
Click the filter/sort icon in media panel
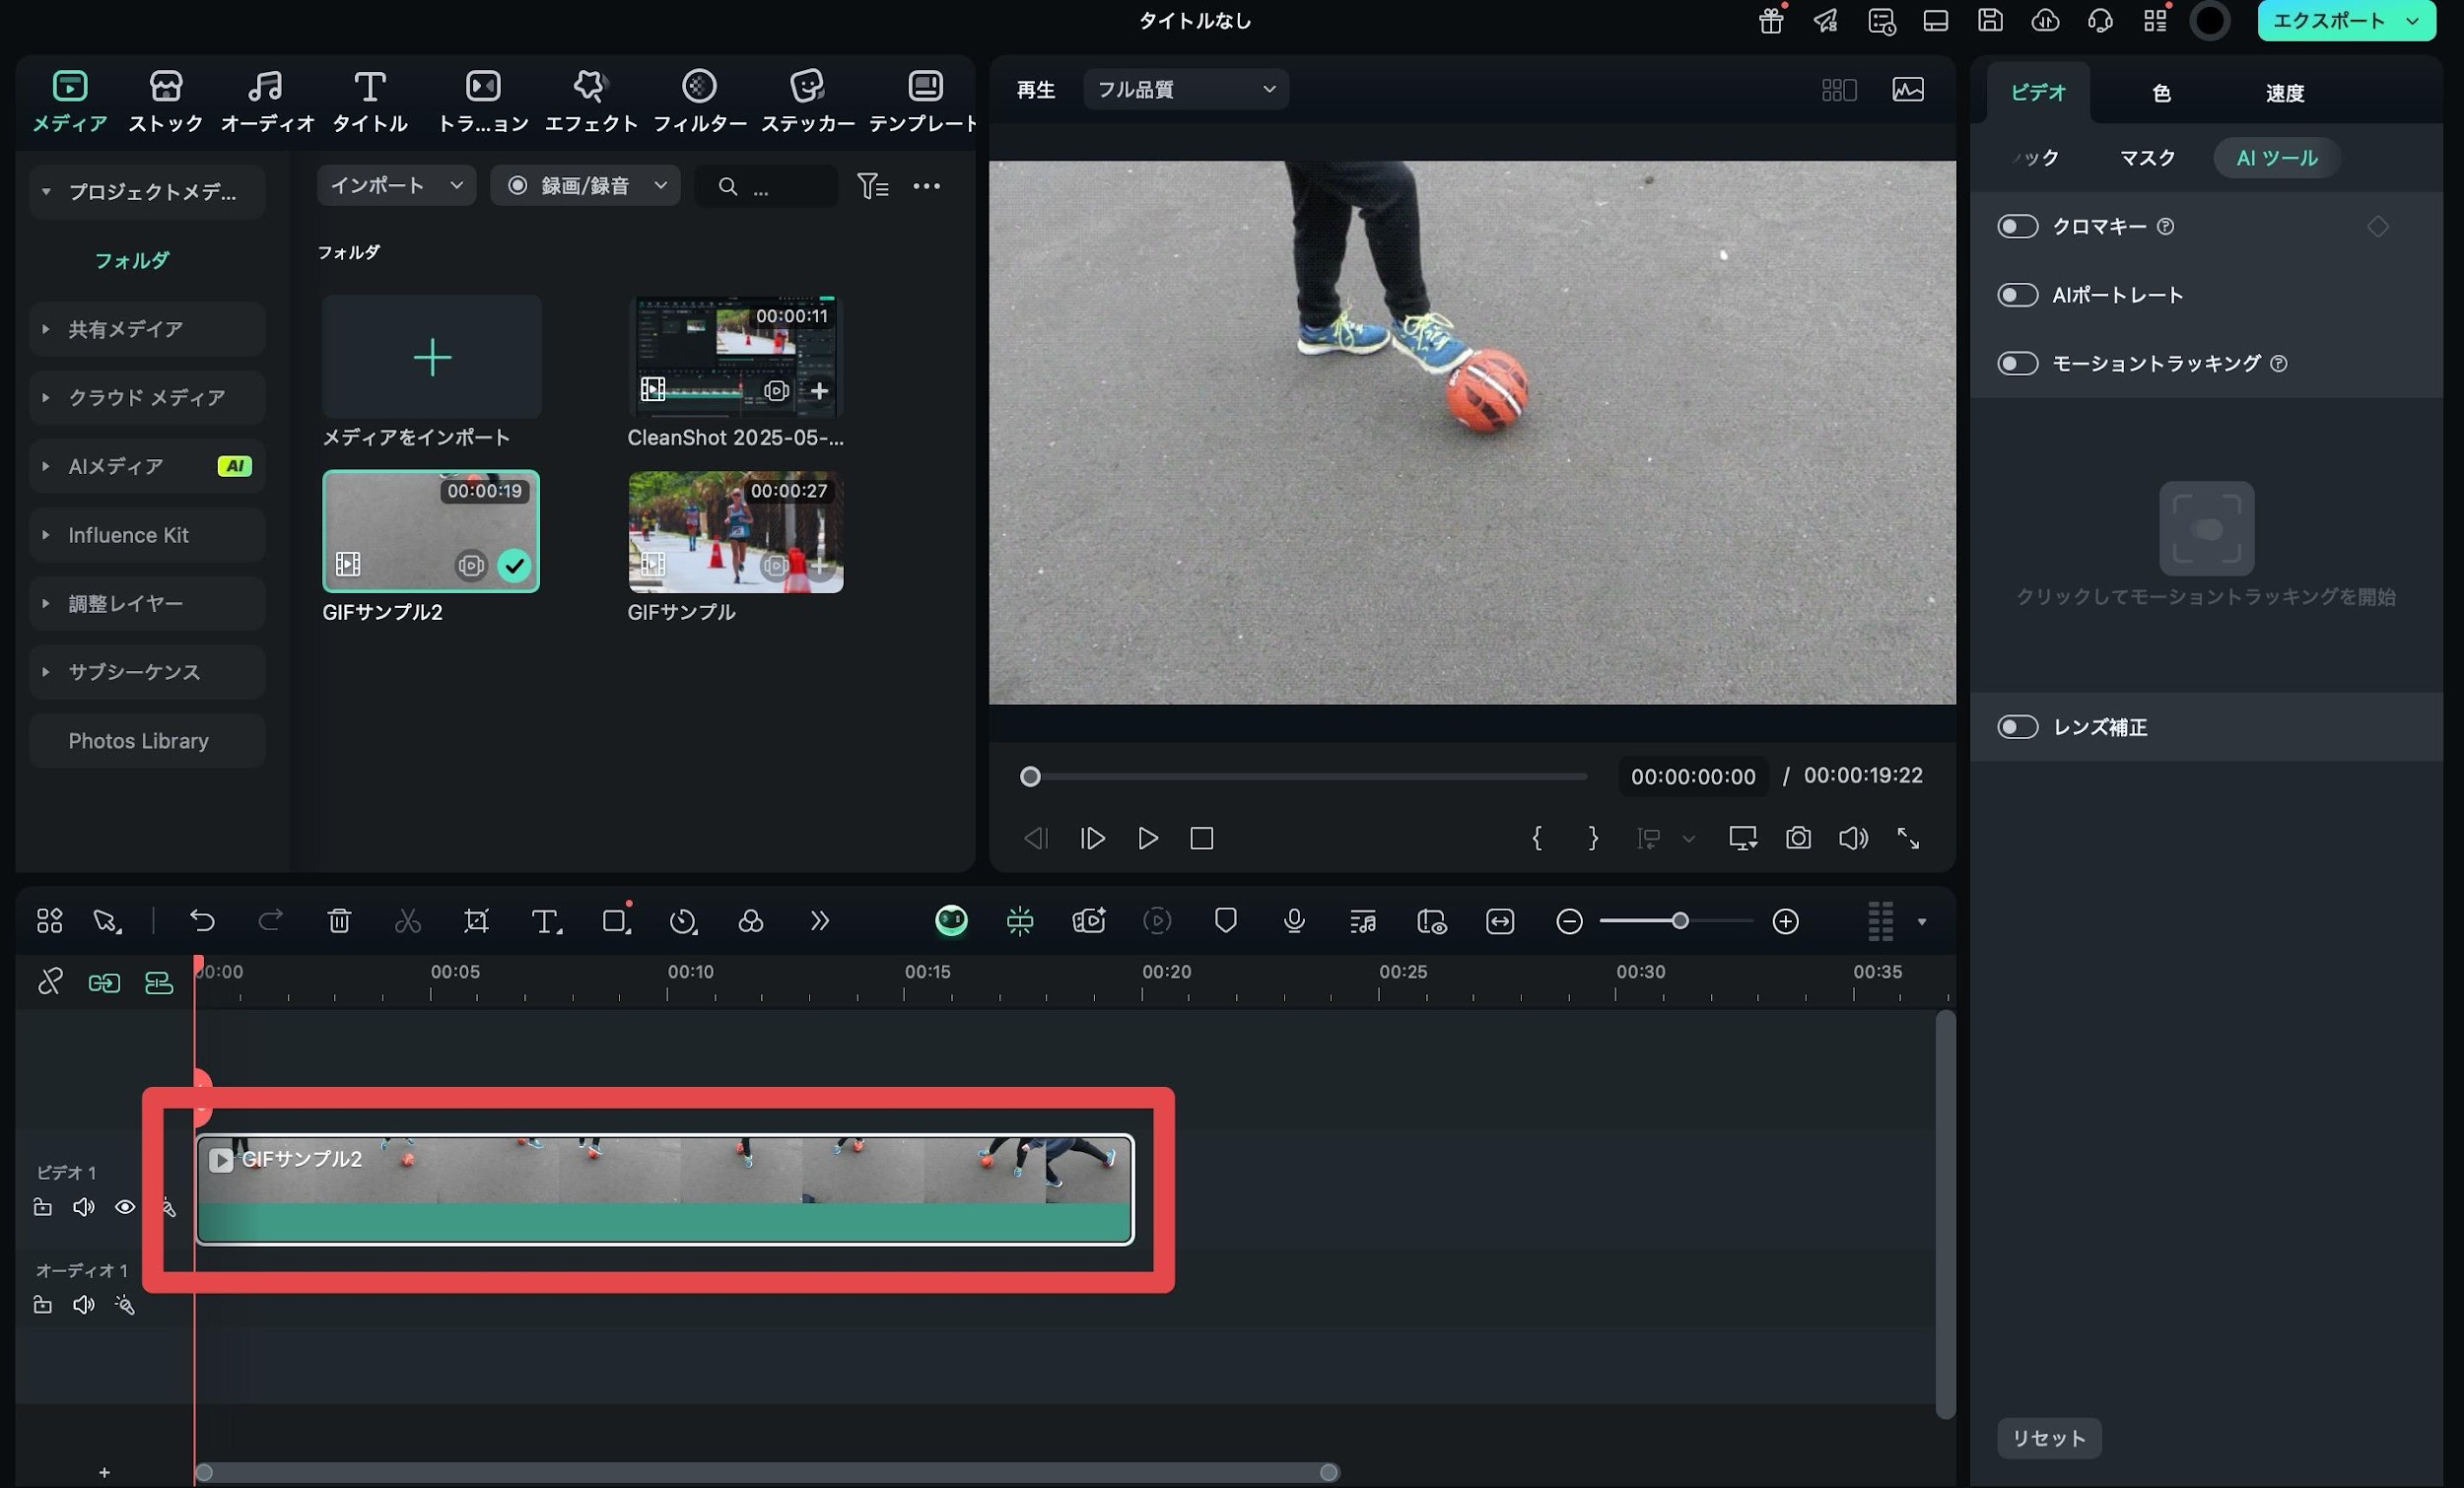pyautogui.click(x=872, y=186)
